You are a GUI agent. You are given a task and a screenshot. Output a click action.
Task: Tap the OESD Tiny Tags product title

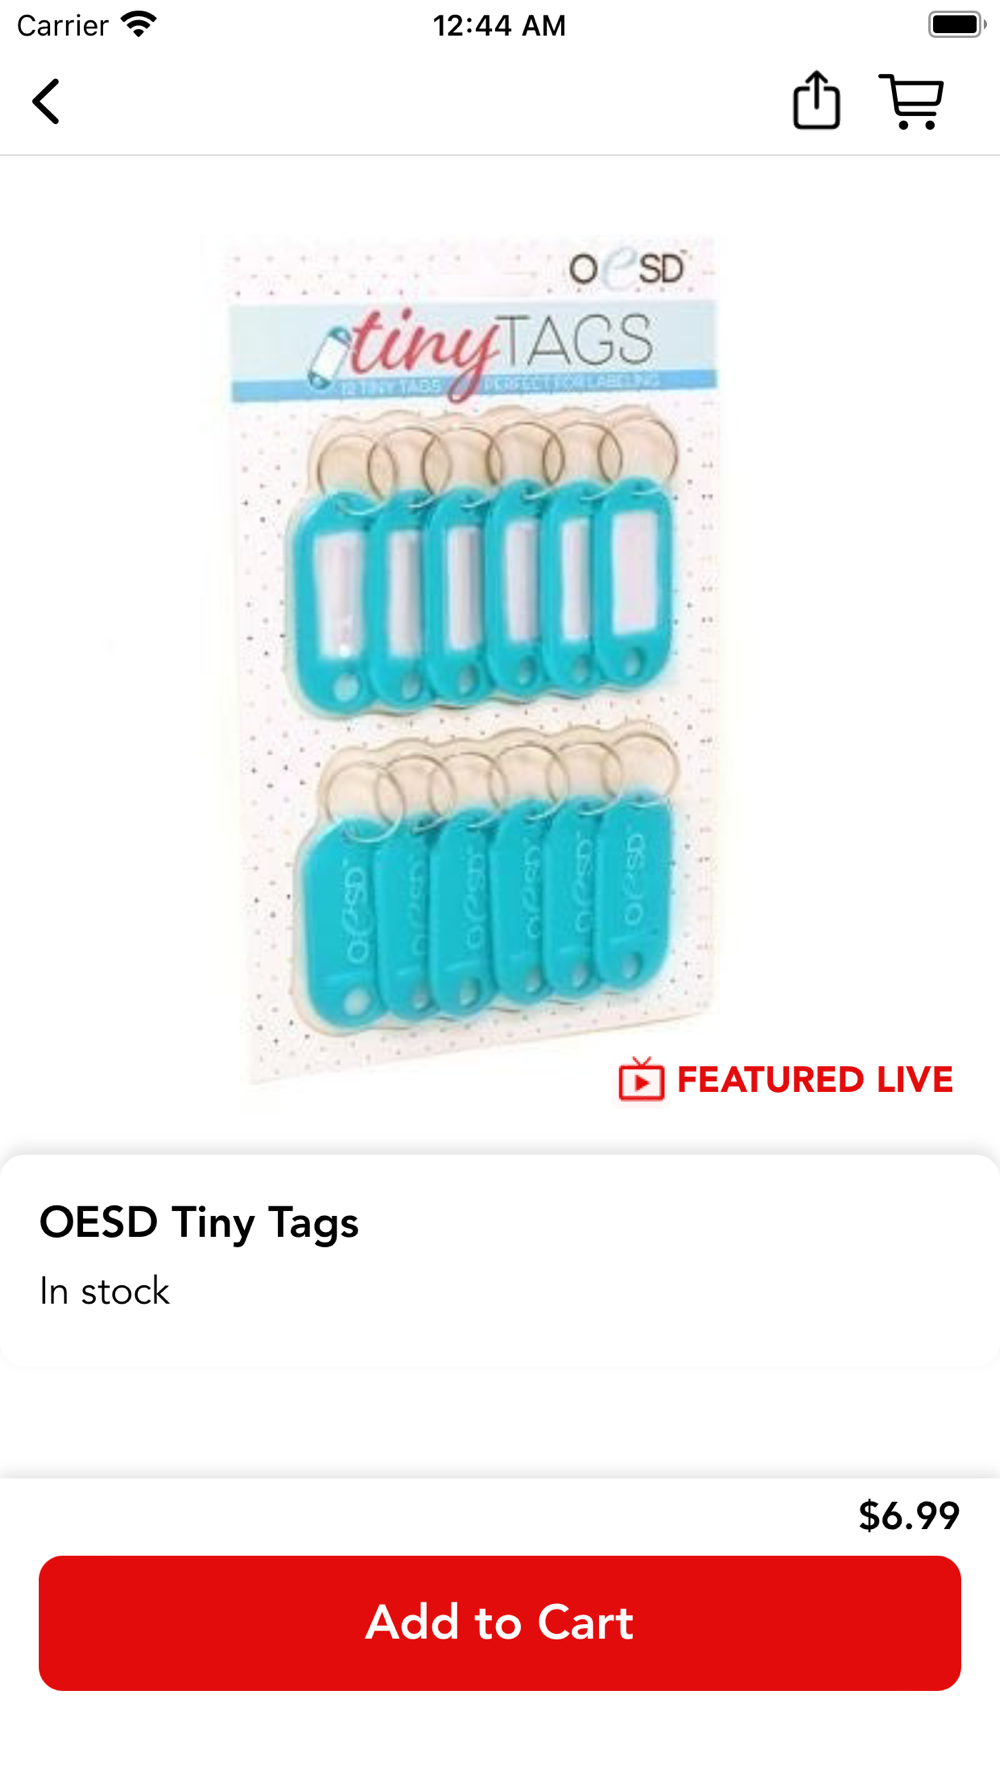(x=199, y=1222)
